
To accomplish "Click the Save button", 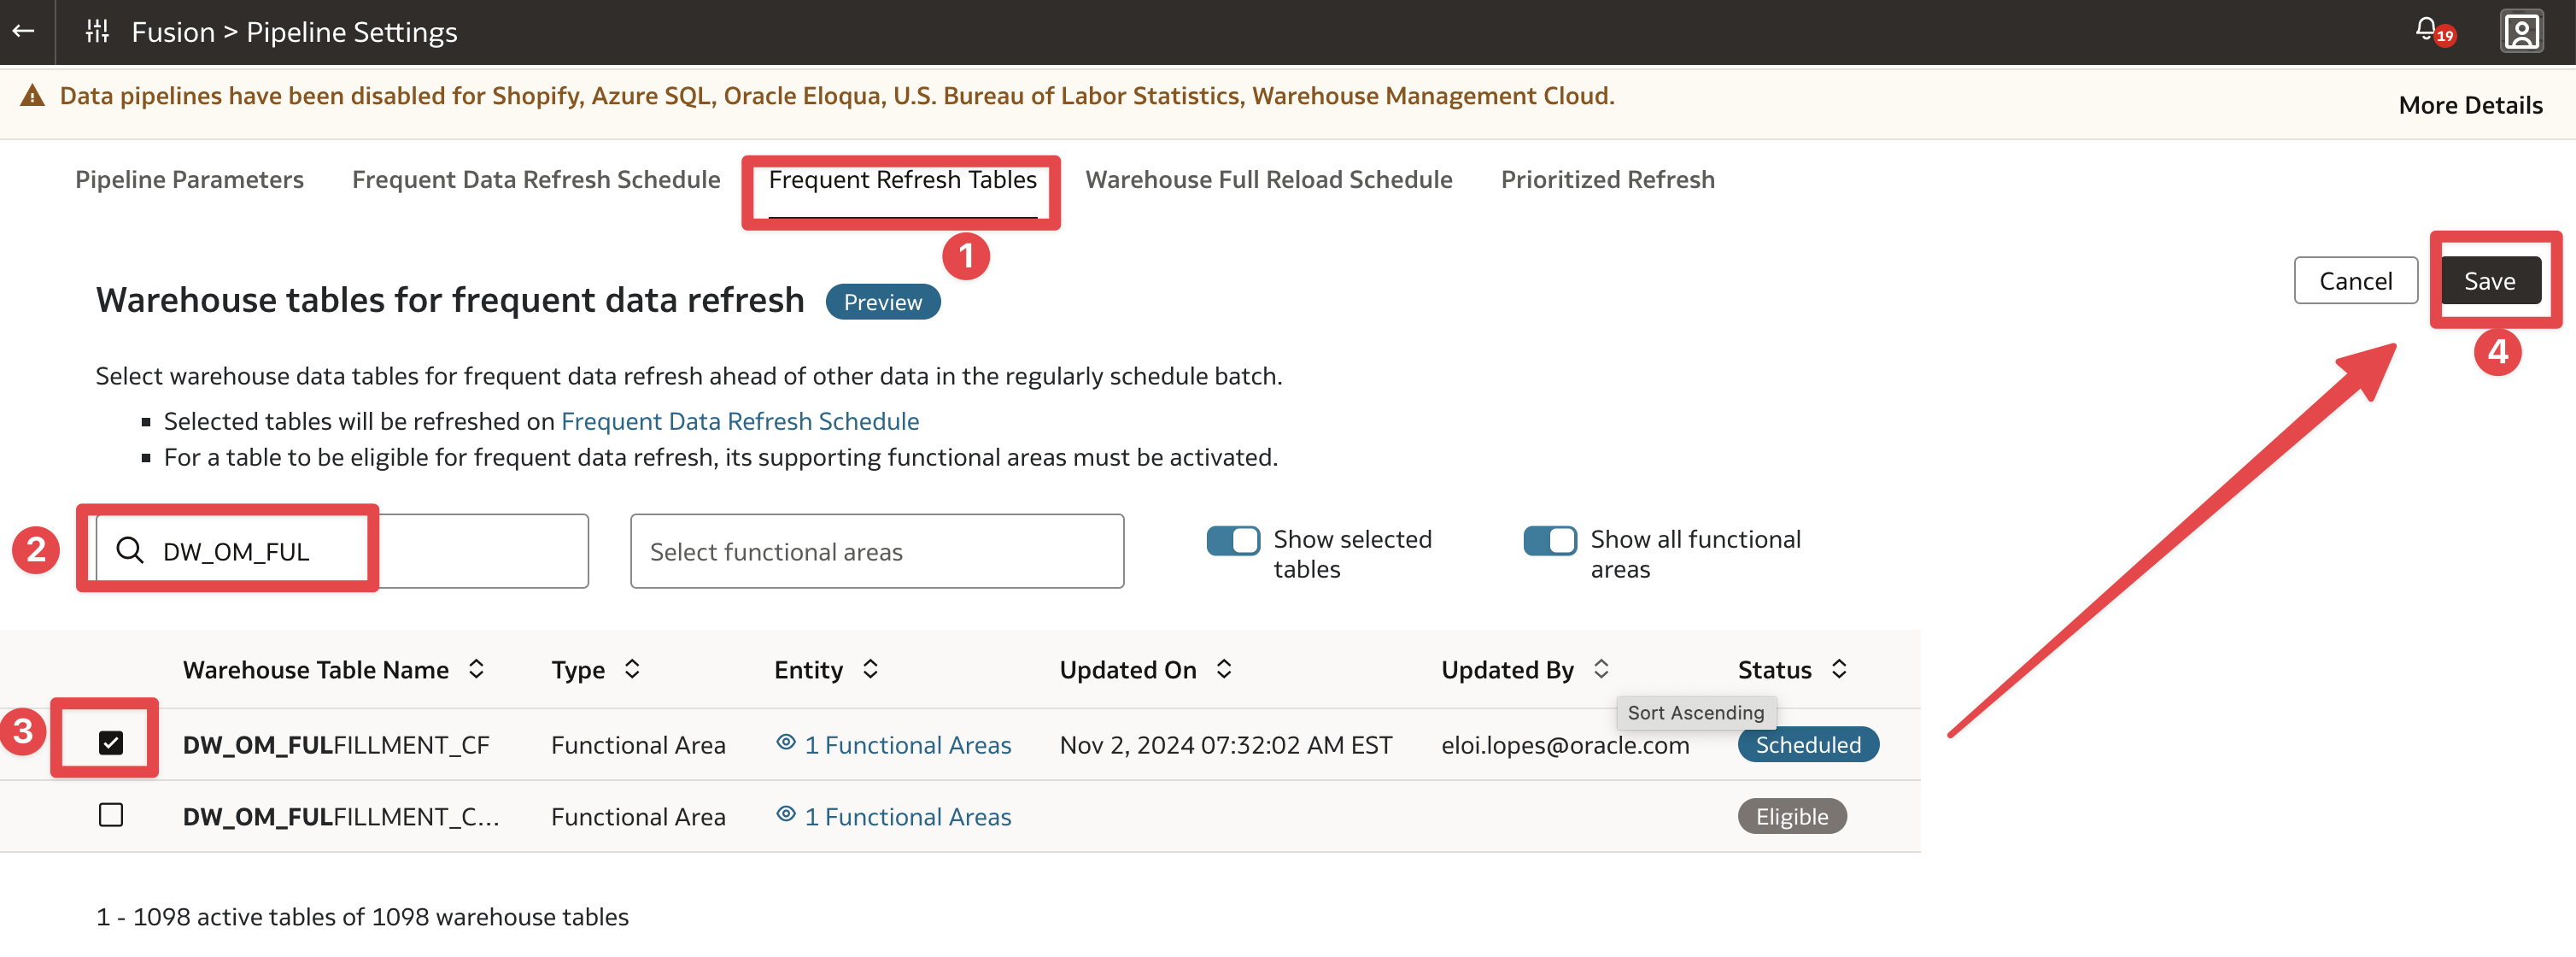I will point(2490,280).
